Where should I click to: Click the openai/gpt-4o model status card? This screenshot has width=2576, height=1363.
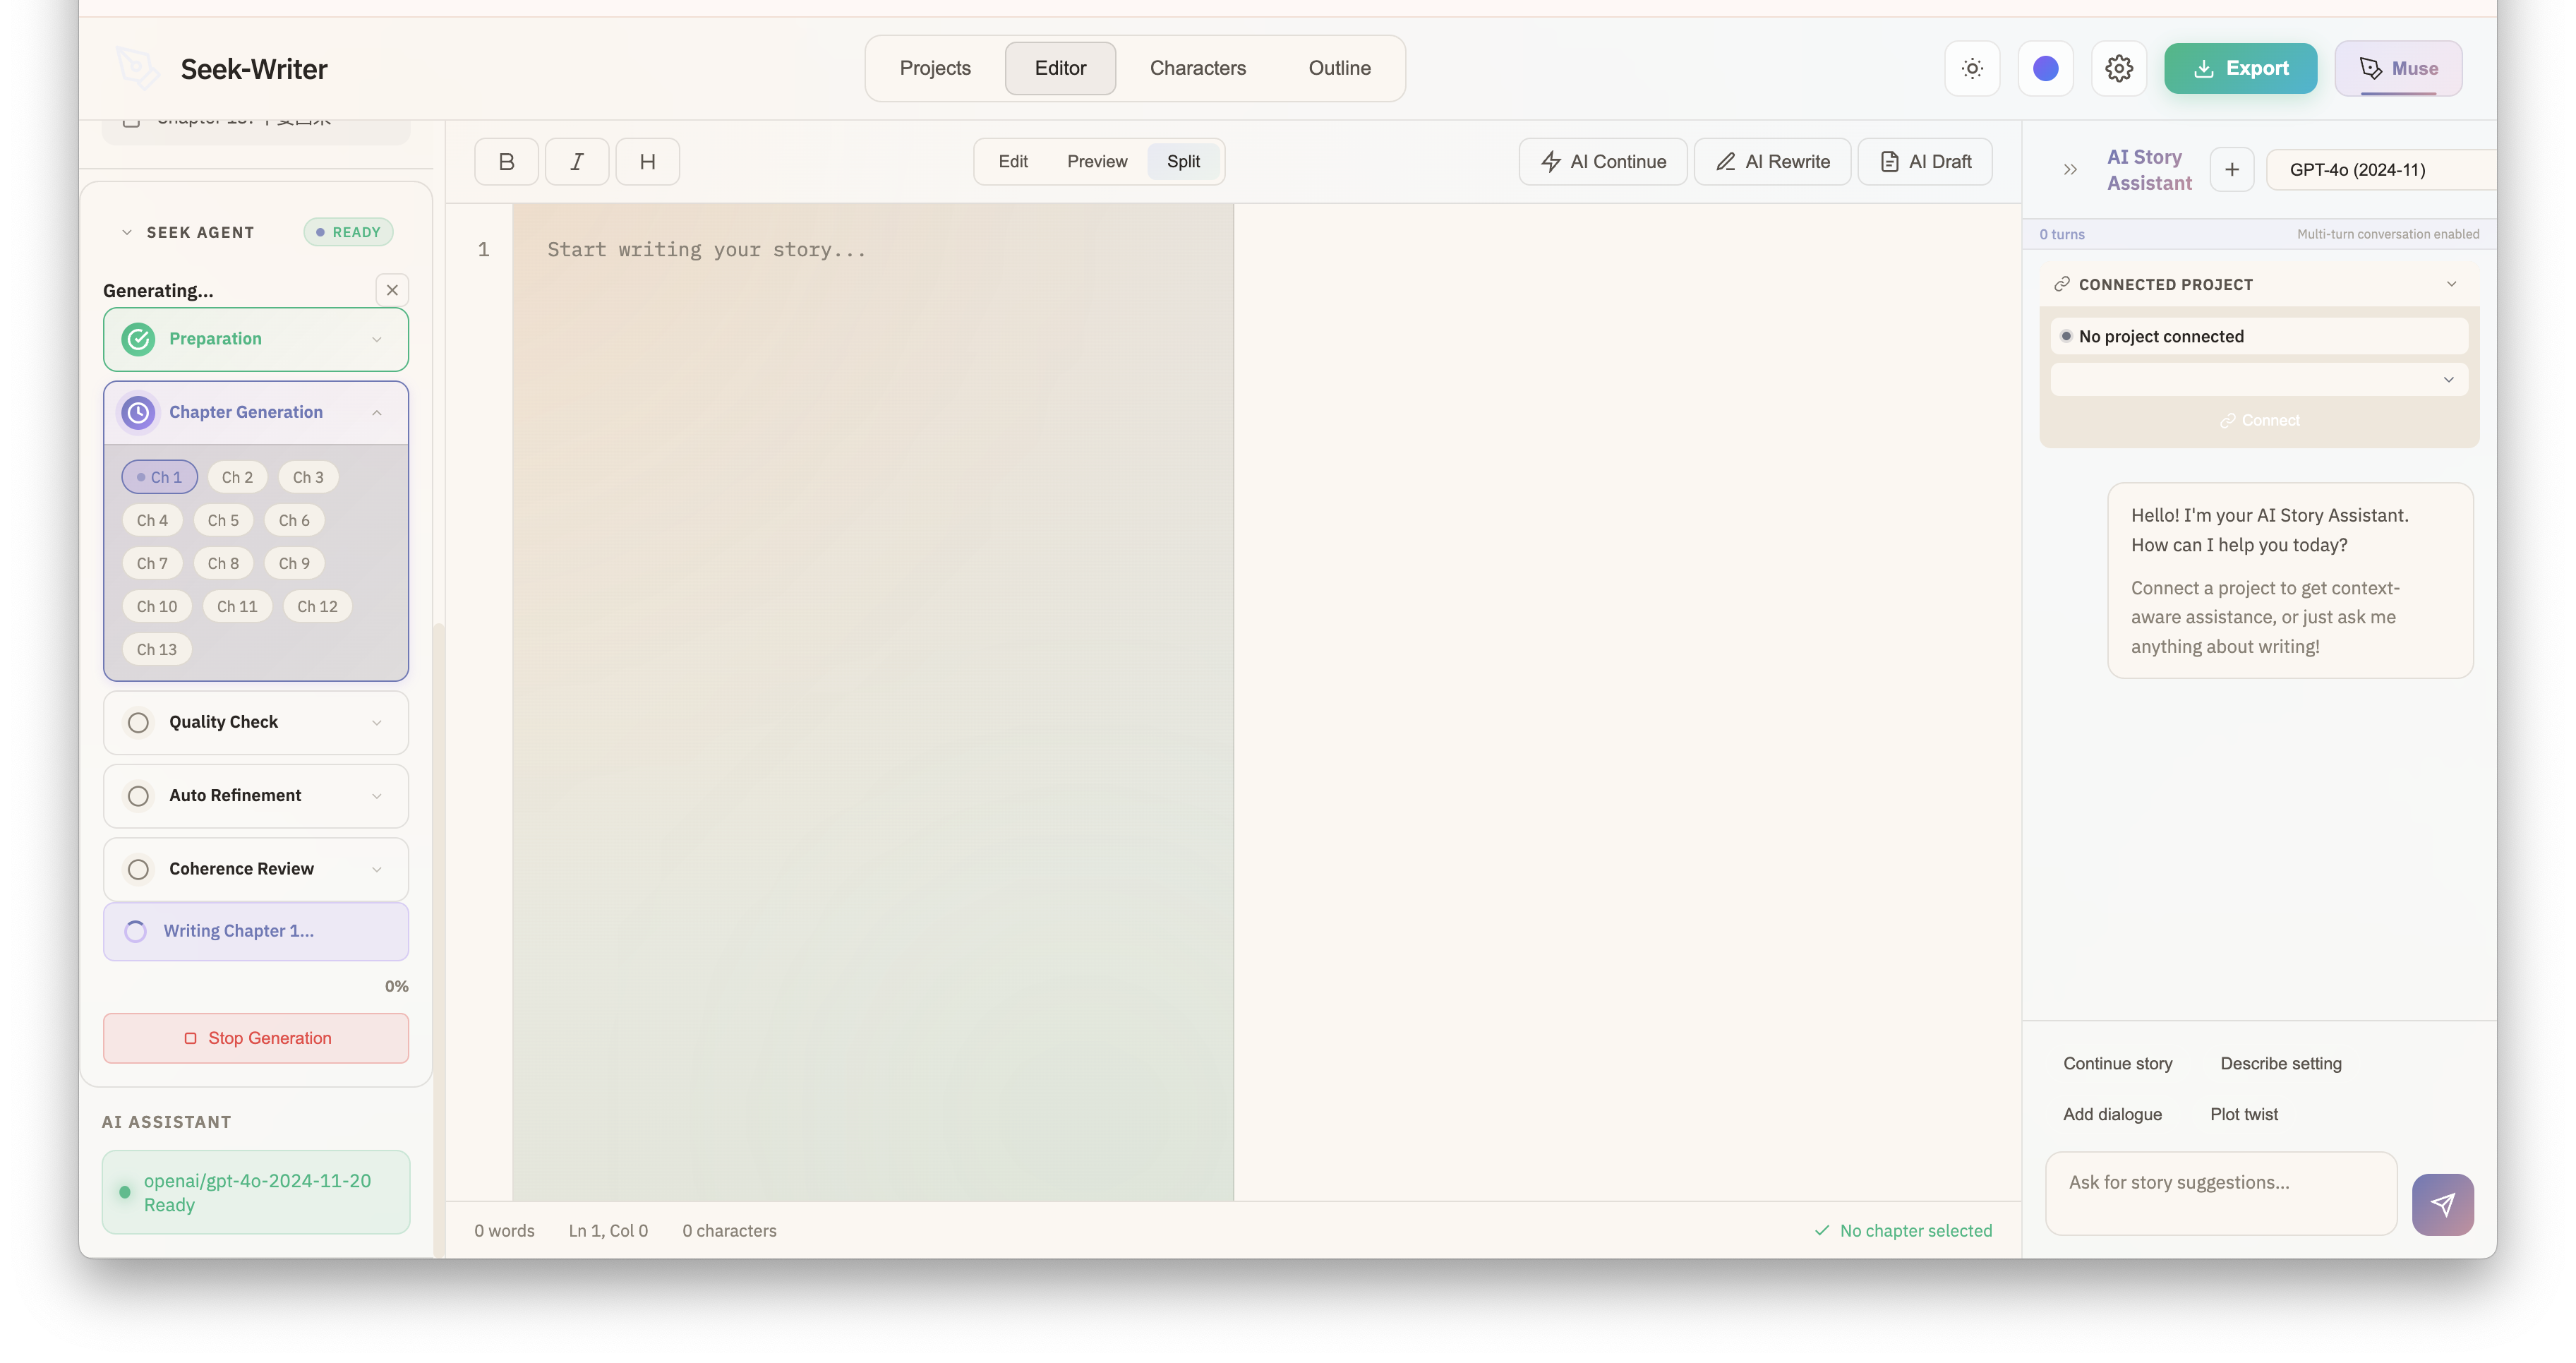click(x=256, y=1192)
